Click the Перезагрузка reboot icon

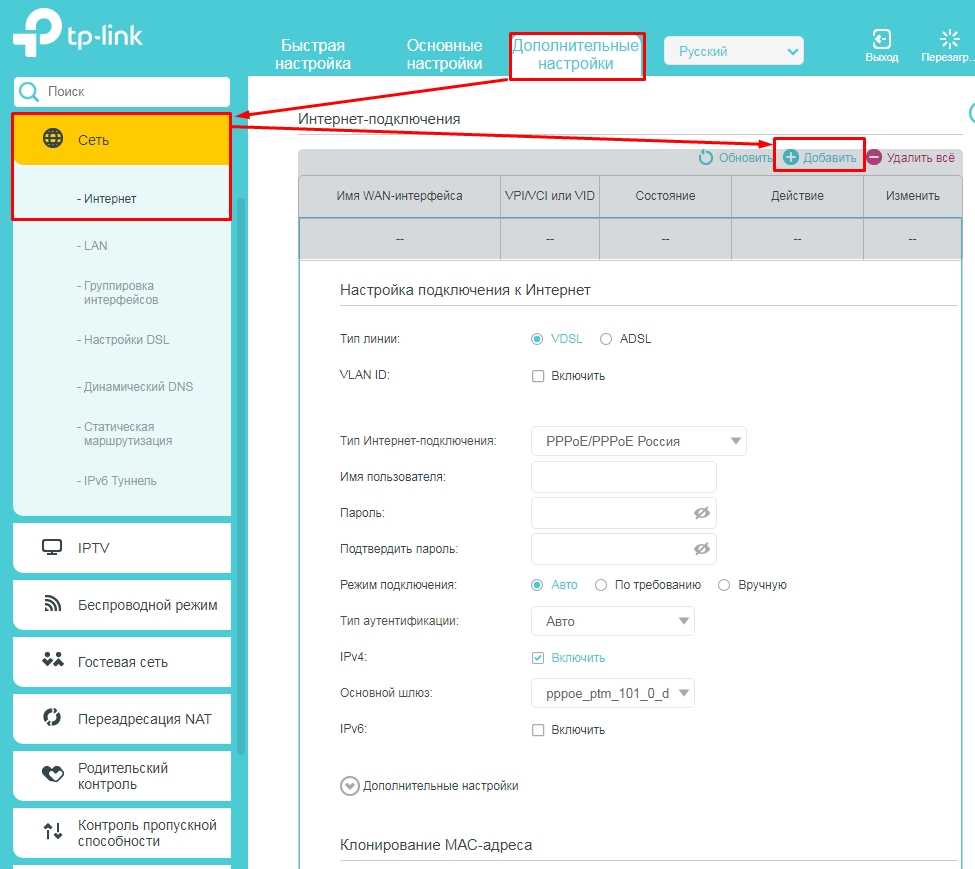click(x=949, y=39)
